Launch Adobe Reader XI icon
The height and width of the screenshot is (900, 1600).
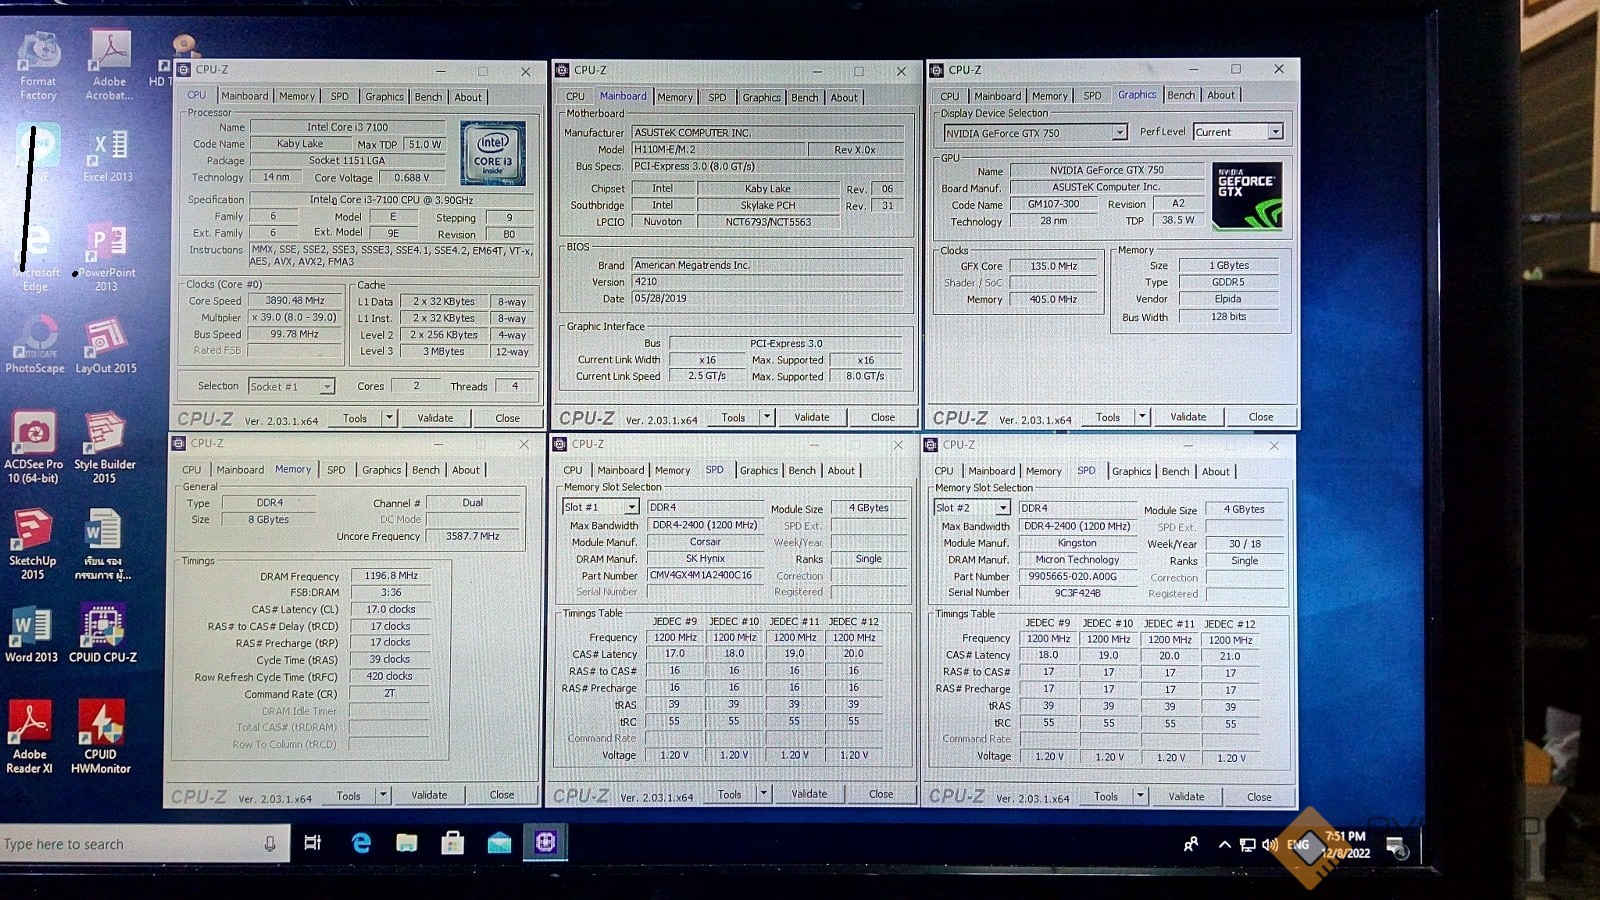pos(30,738)
